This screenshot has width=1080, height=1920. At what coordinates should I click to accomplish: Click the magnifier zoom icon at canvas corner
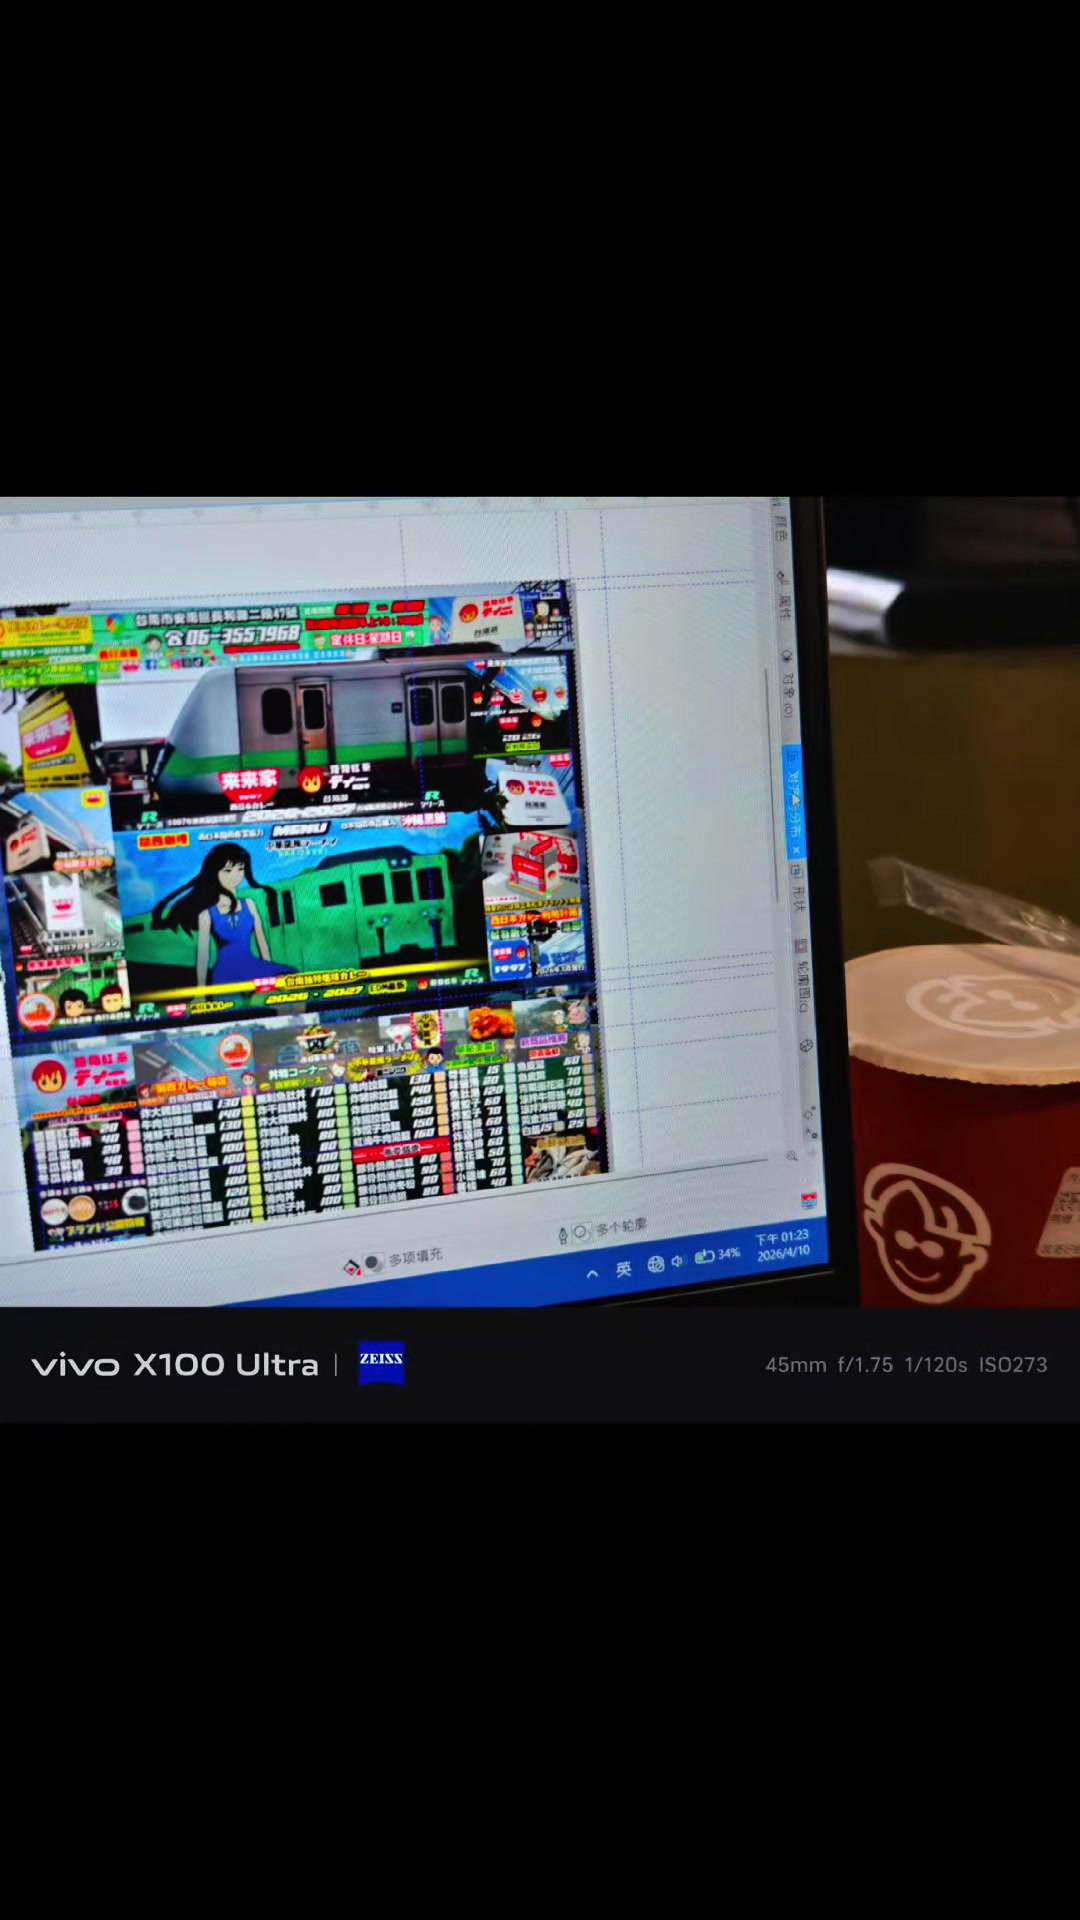(x=792, y=1156)
